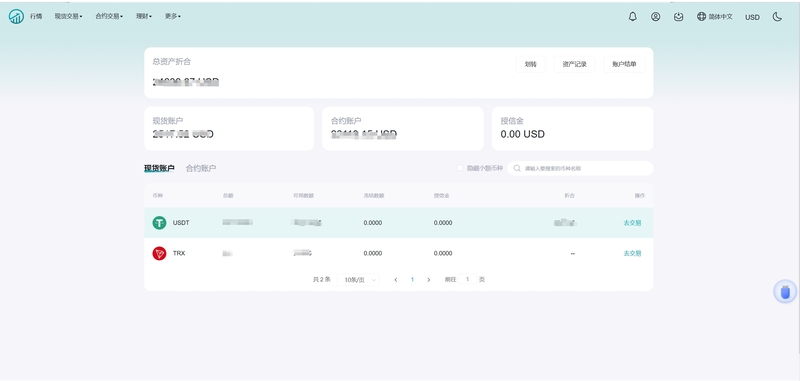
Task: Click the download app icon
Action: coord(679,16)
